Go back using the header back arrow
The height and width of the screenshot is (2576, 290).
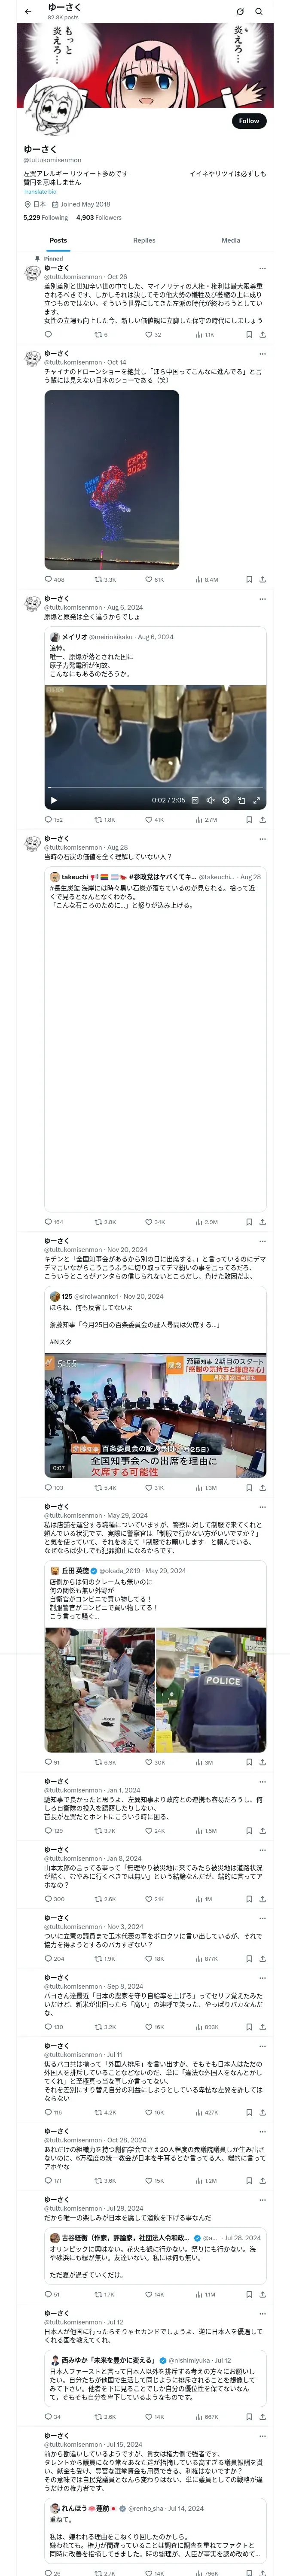click(x=27, y=12)
